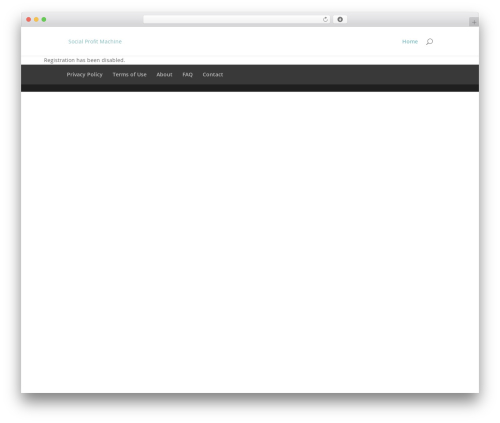Open the Terms of Use footer link
500x423 pixels.
coord(130,74)
